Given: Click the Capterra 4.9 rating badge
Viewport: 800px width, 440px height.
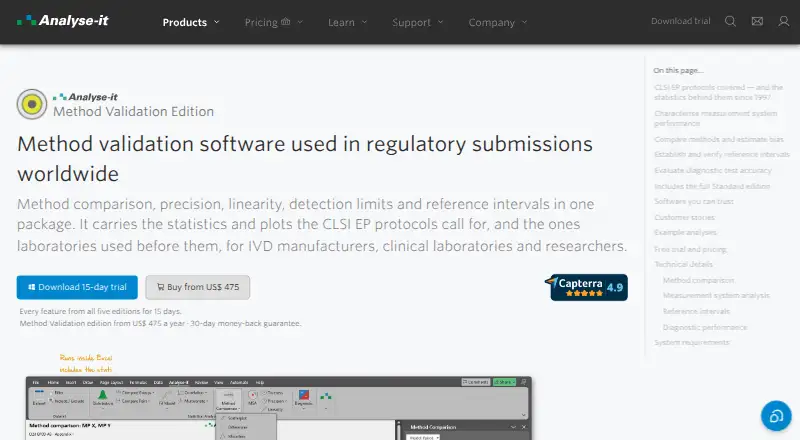Looking at the screenshot, I should coord(587,287).
